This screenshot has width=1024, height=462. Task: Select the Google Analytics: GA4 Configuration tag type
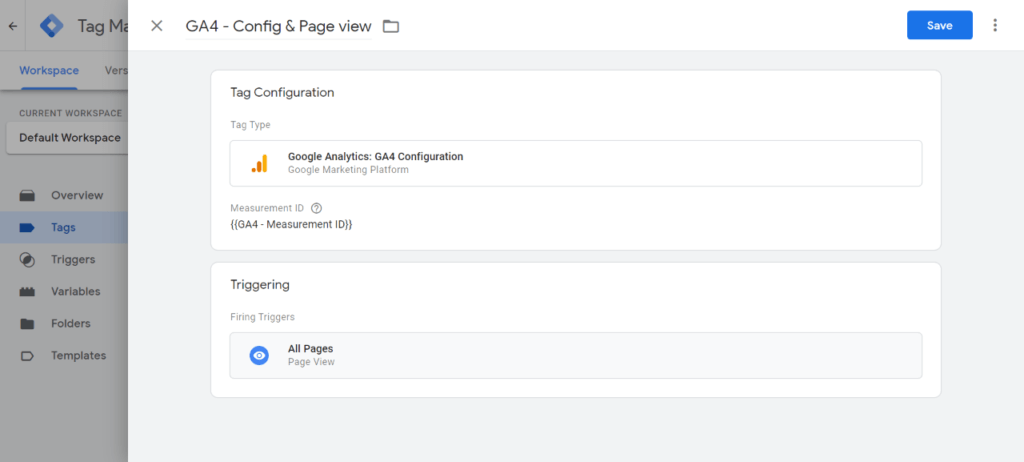pyautogui.click(x=575, y=163)
